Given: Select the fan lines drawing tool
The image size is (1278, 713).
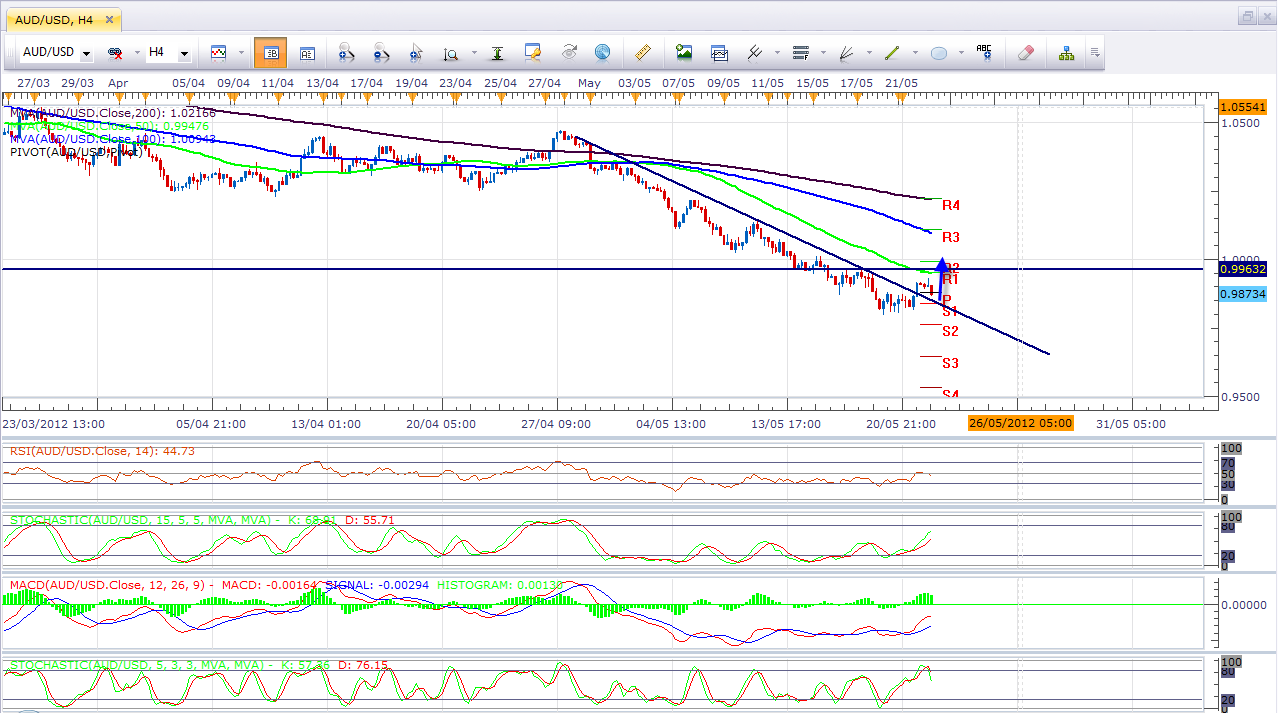Looking at the screenshot, I should tap(846, 52).
